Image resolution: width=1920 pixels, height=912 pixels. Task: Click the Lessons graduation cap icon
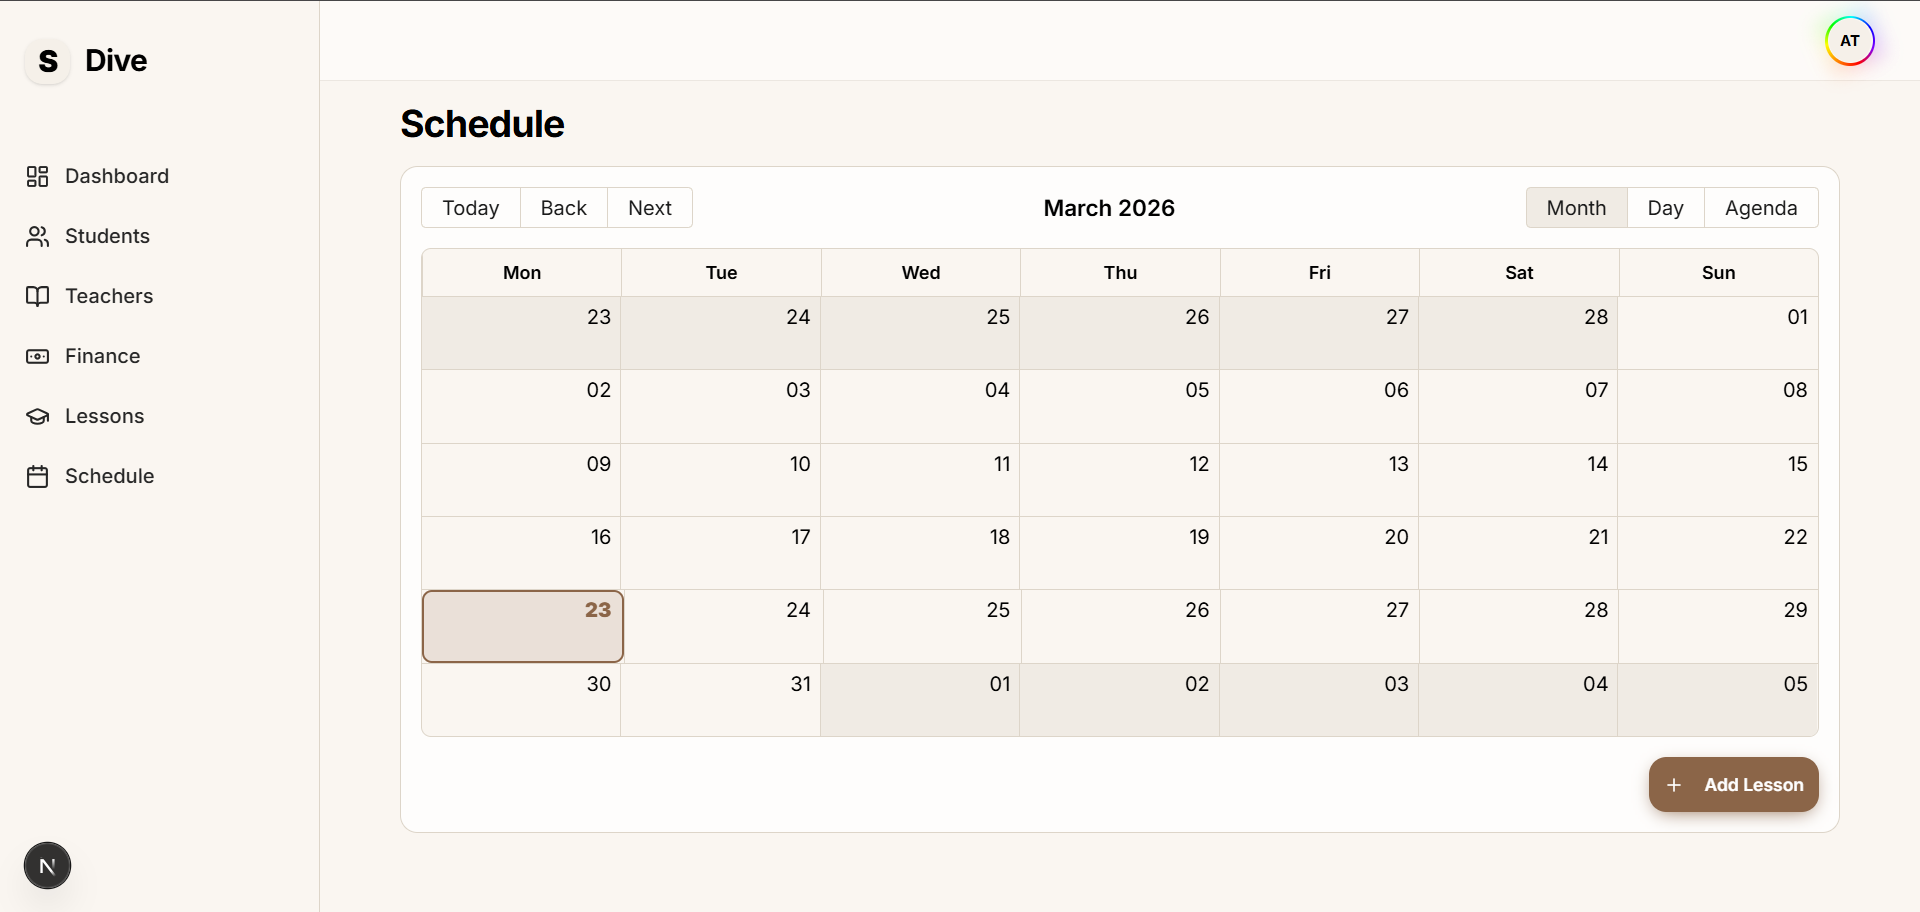coord(37,416)
